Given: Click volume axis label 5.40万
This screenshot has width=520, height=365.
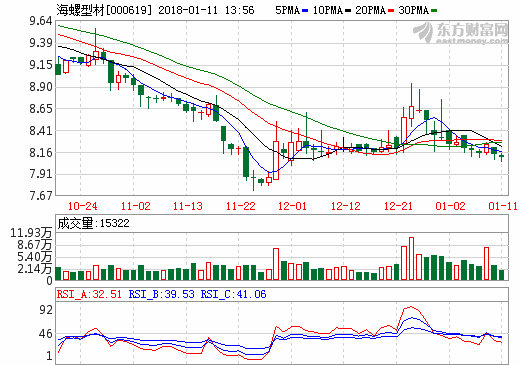Looking at the screenshot, I should click(35, 257).
